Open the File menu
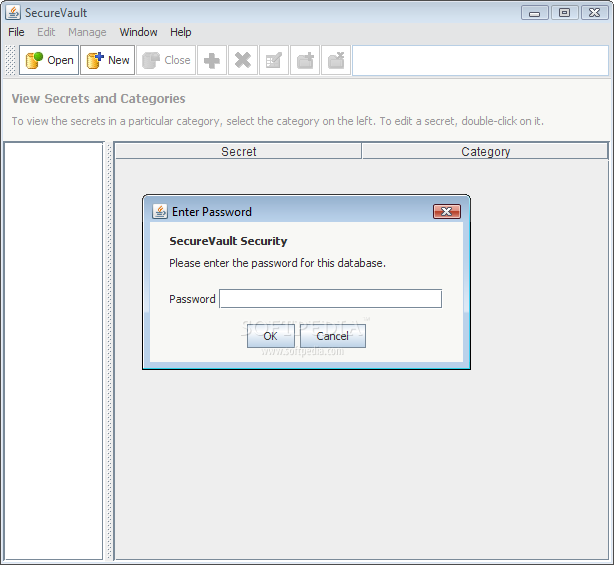This screenshot has width=614, height=565. tap(16, 32)
